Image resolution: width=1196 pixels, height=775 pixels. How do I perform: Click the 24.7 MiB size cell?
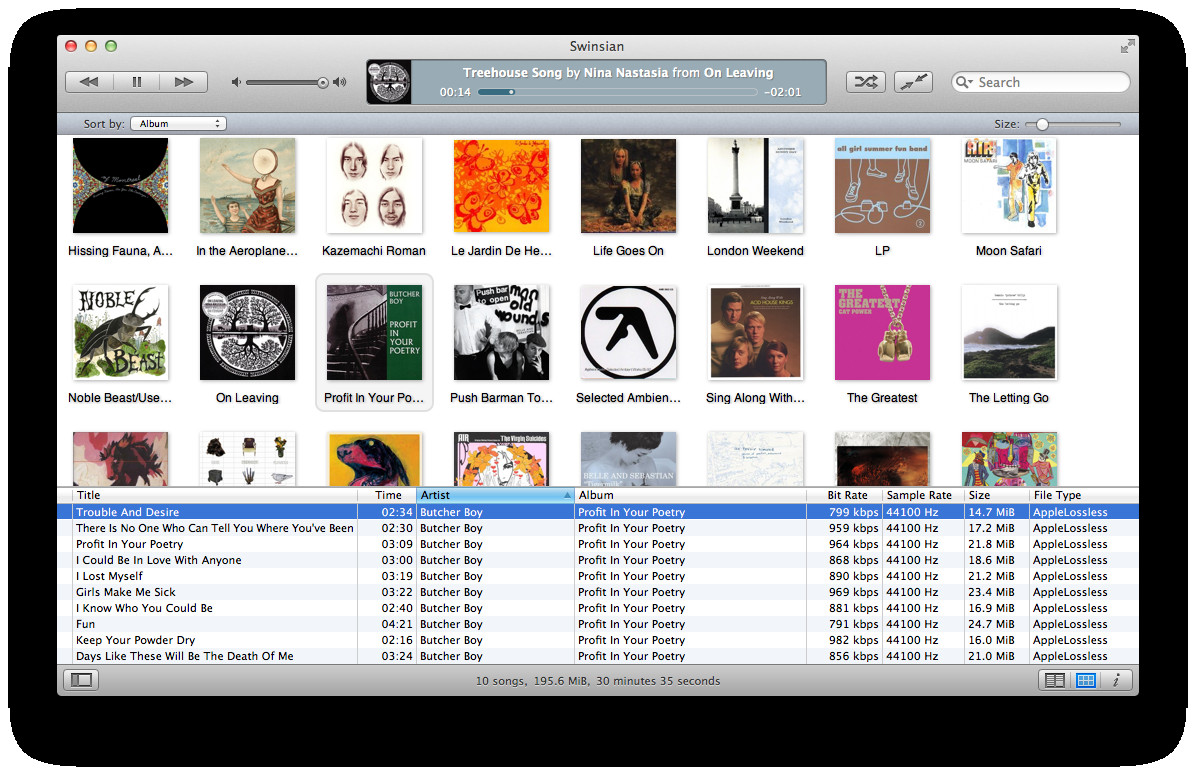click(x=992, y=624)
